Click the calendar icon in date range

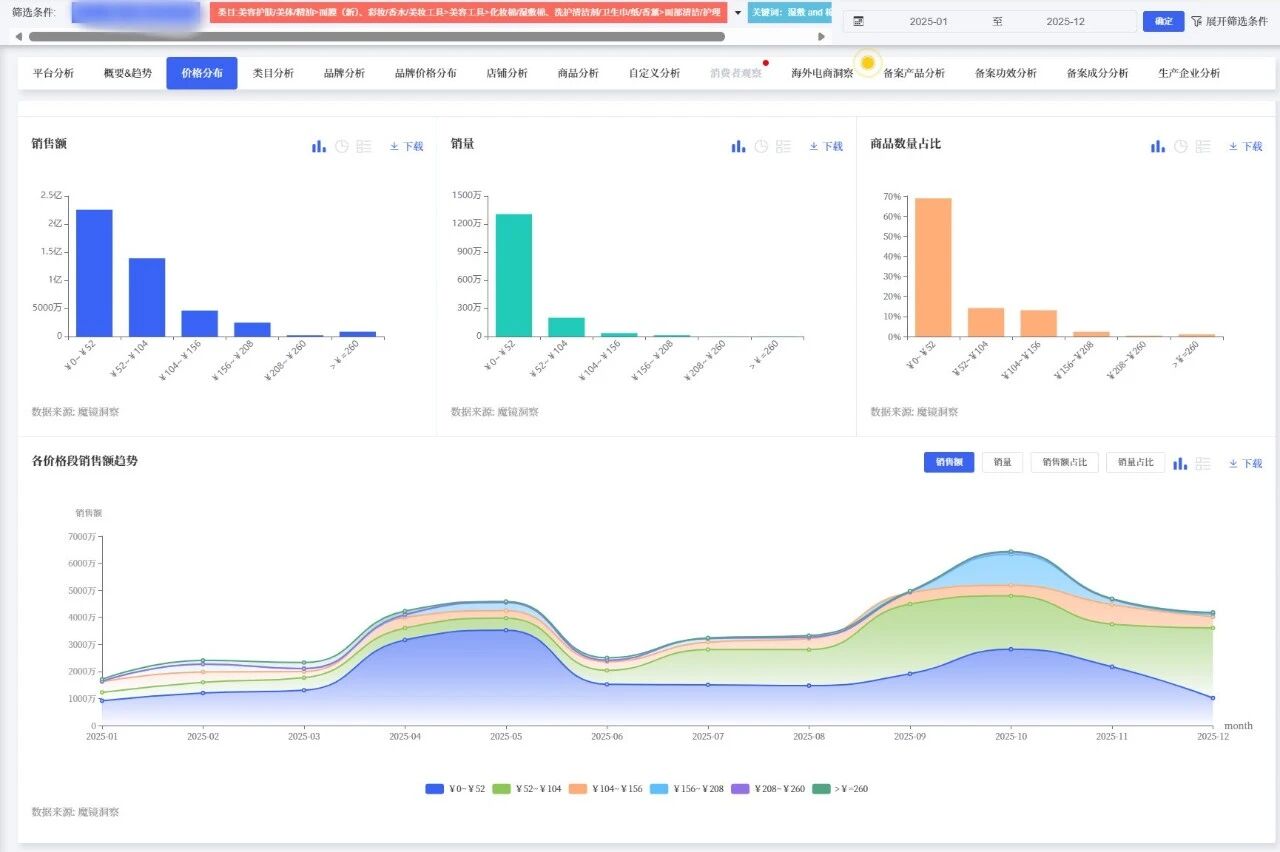858,21
